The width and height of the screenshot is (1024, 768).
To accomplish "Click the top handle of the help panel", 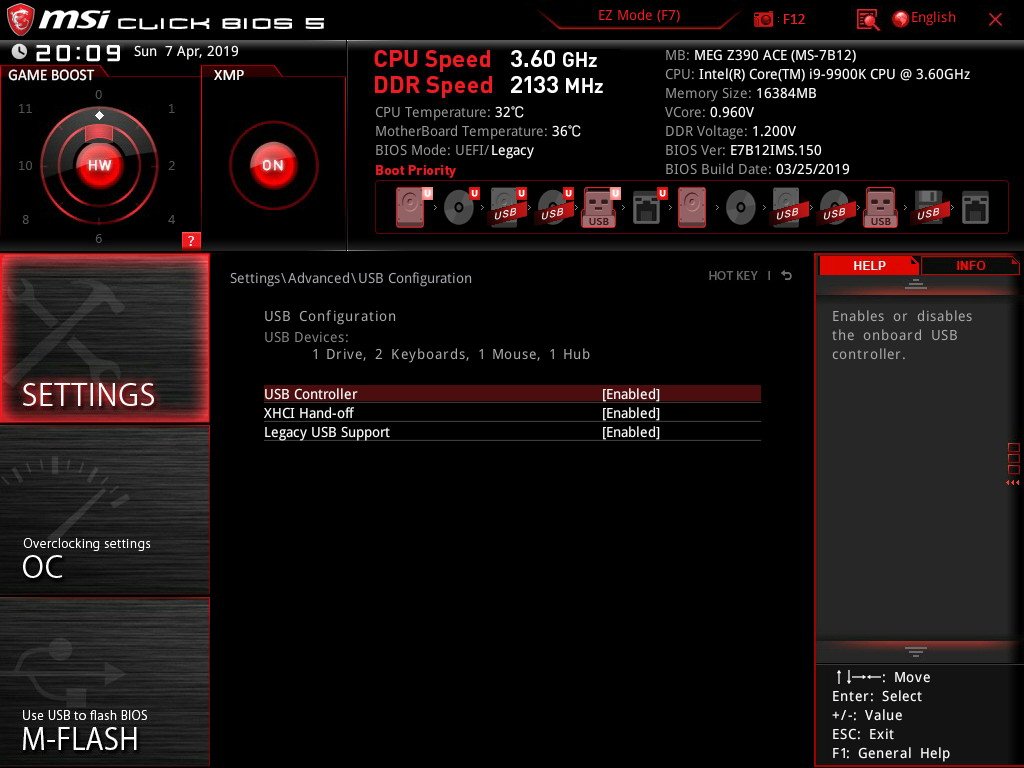I will tap(916, 284).
